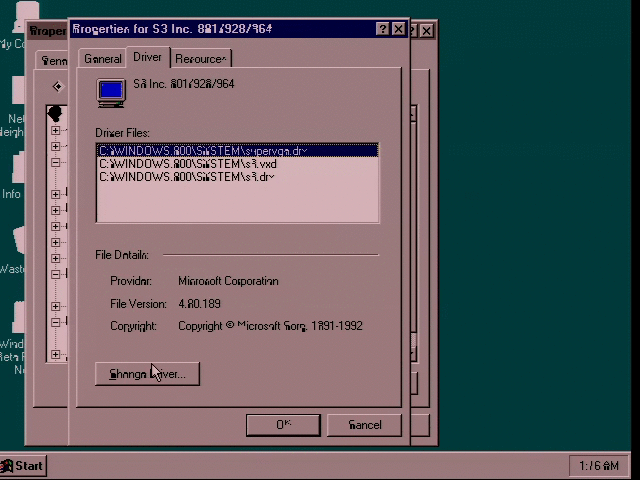
Task: Open the Resources tab
Action: [200, 59]
